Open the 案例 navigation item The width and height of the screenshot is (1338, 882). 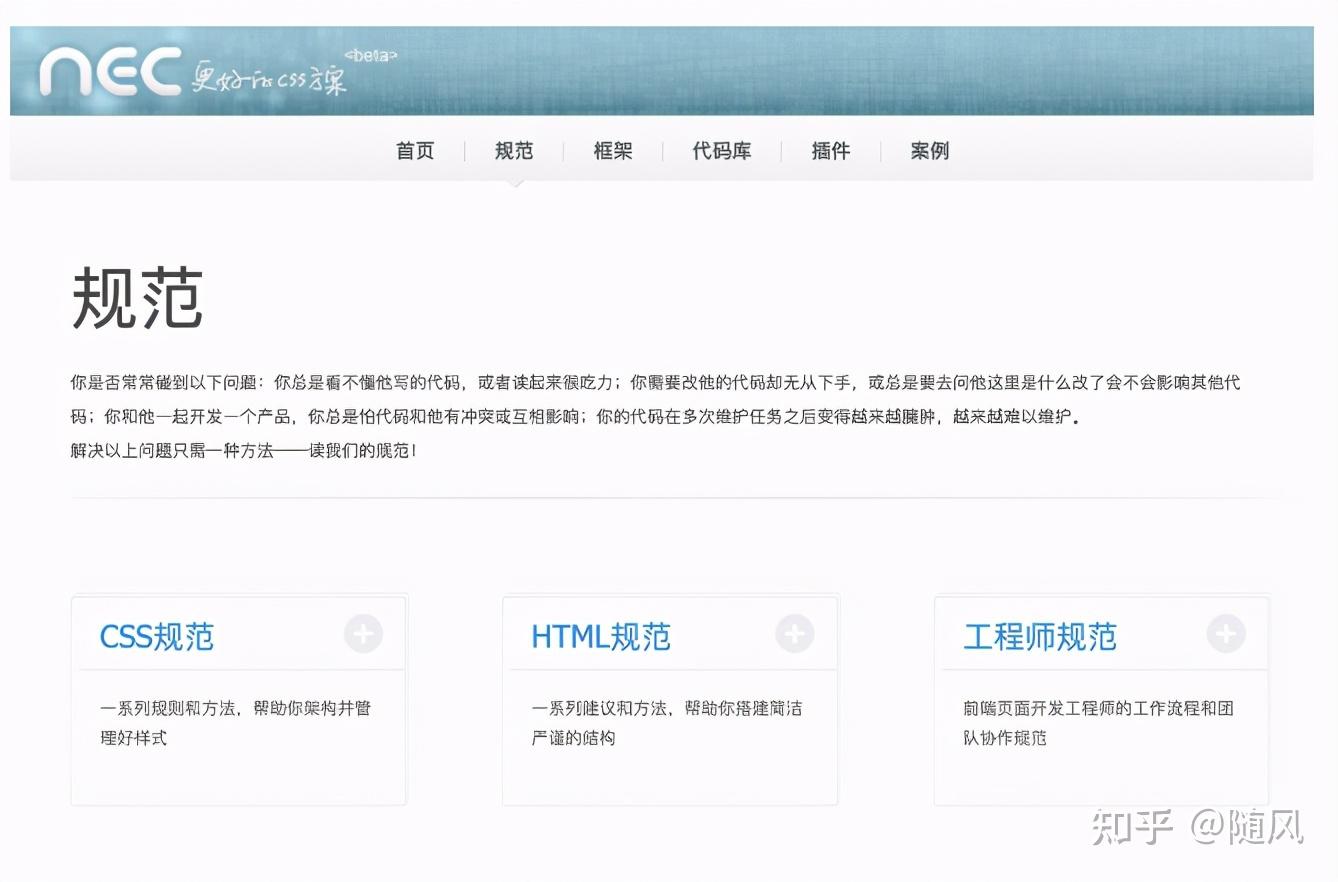[x=930, y=151]
